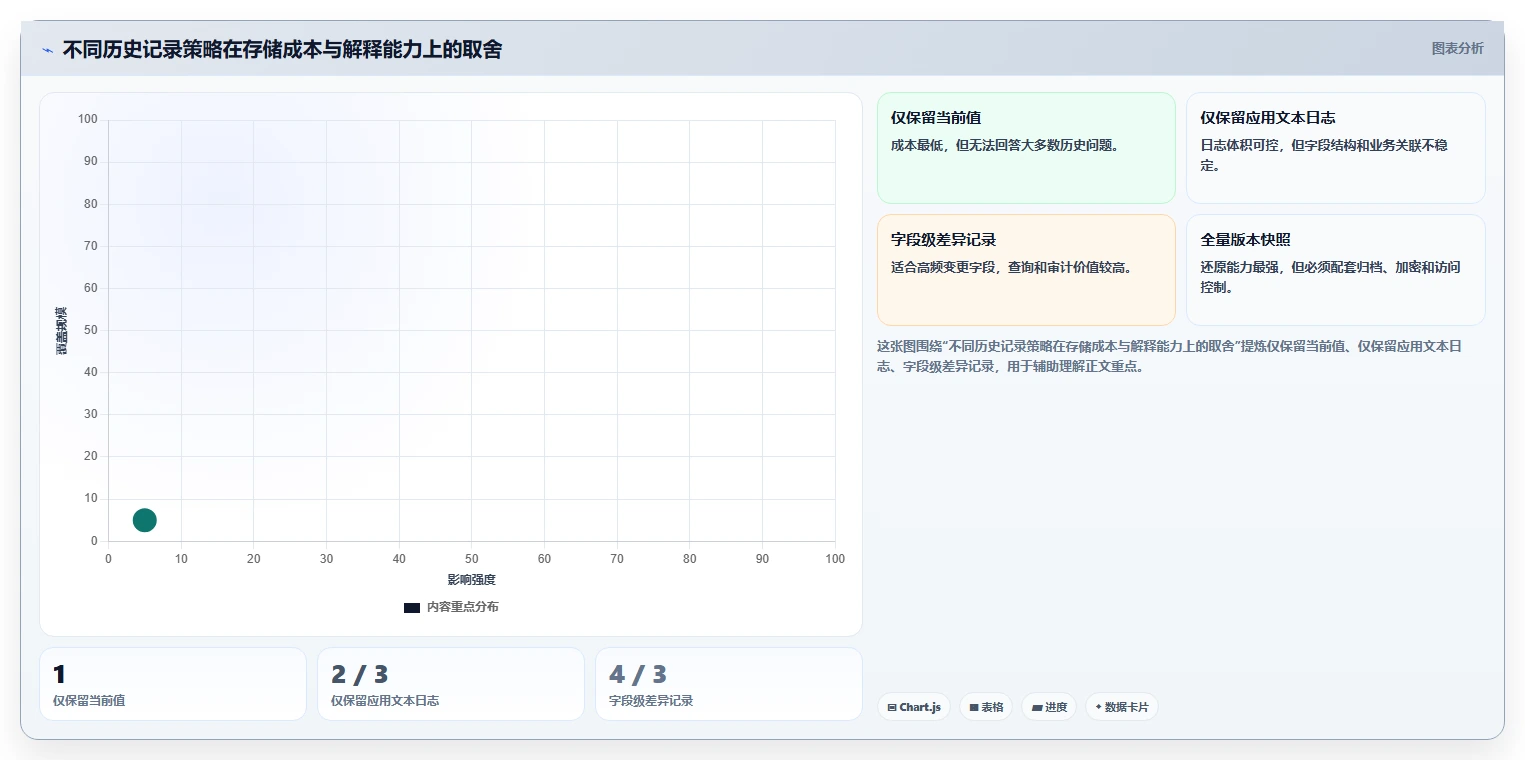The height and width of the screenshot is (760, 1525).
Task: Click the 表格 tag chip
Action: coord(986,707)
